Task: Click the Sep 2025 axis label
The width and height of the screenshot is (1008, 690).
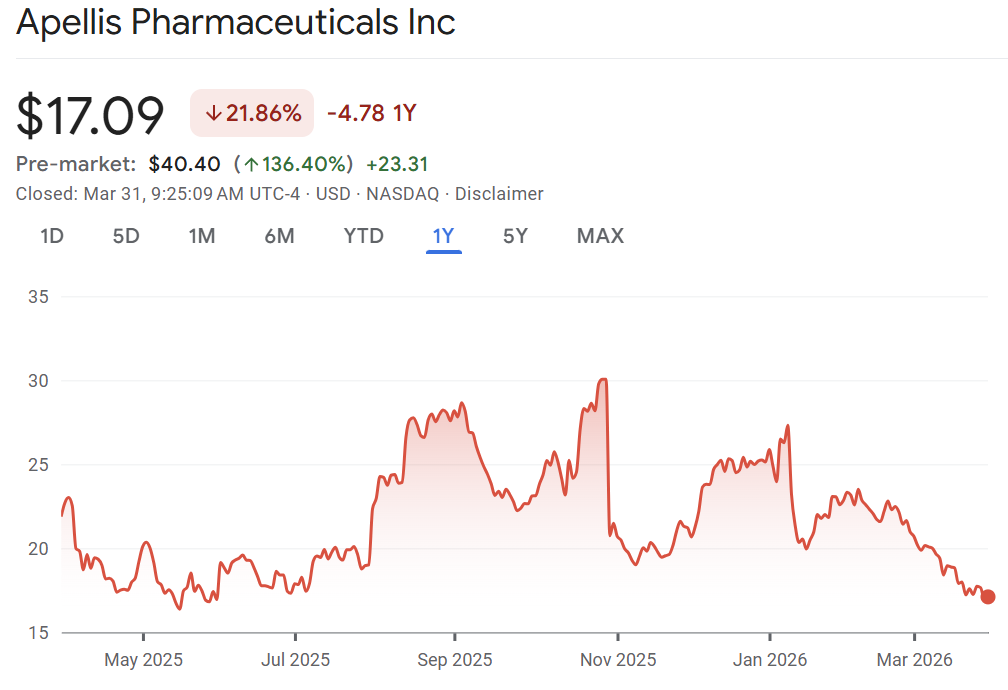Action: tap(455, 660)
